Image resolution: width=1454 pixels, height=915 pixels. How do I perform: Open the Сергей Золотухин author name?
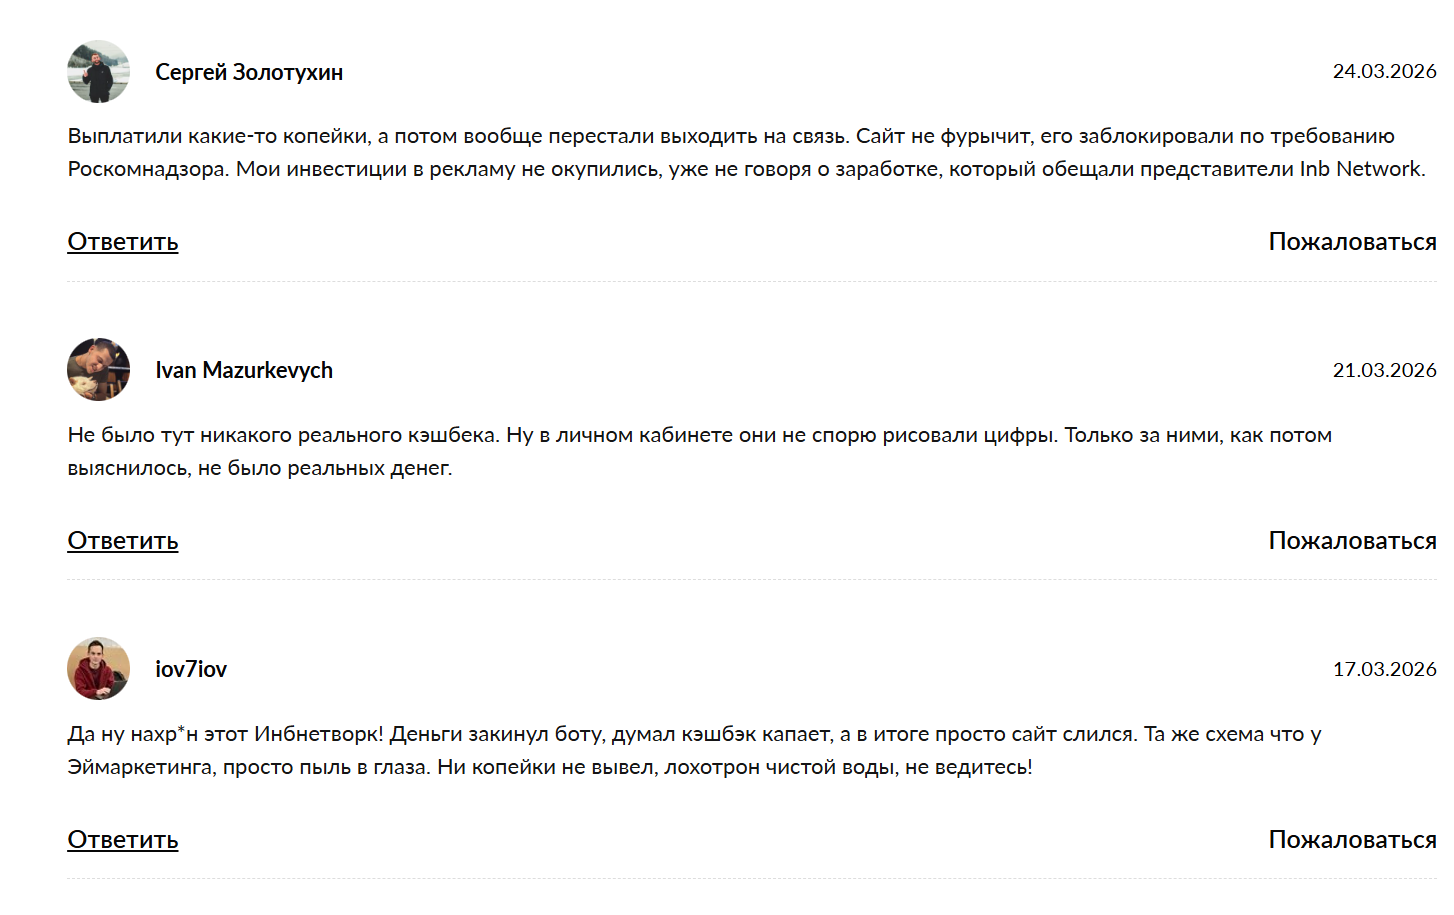(249, 72)
